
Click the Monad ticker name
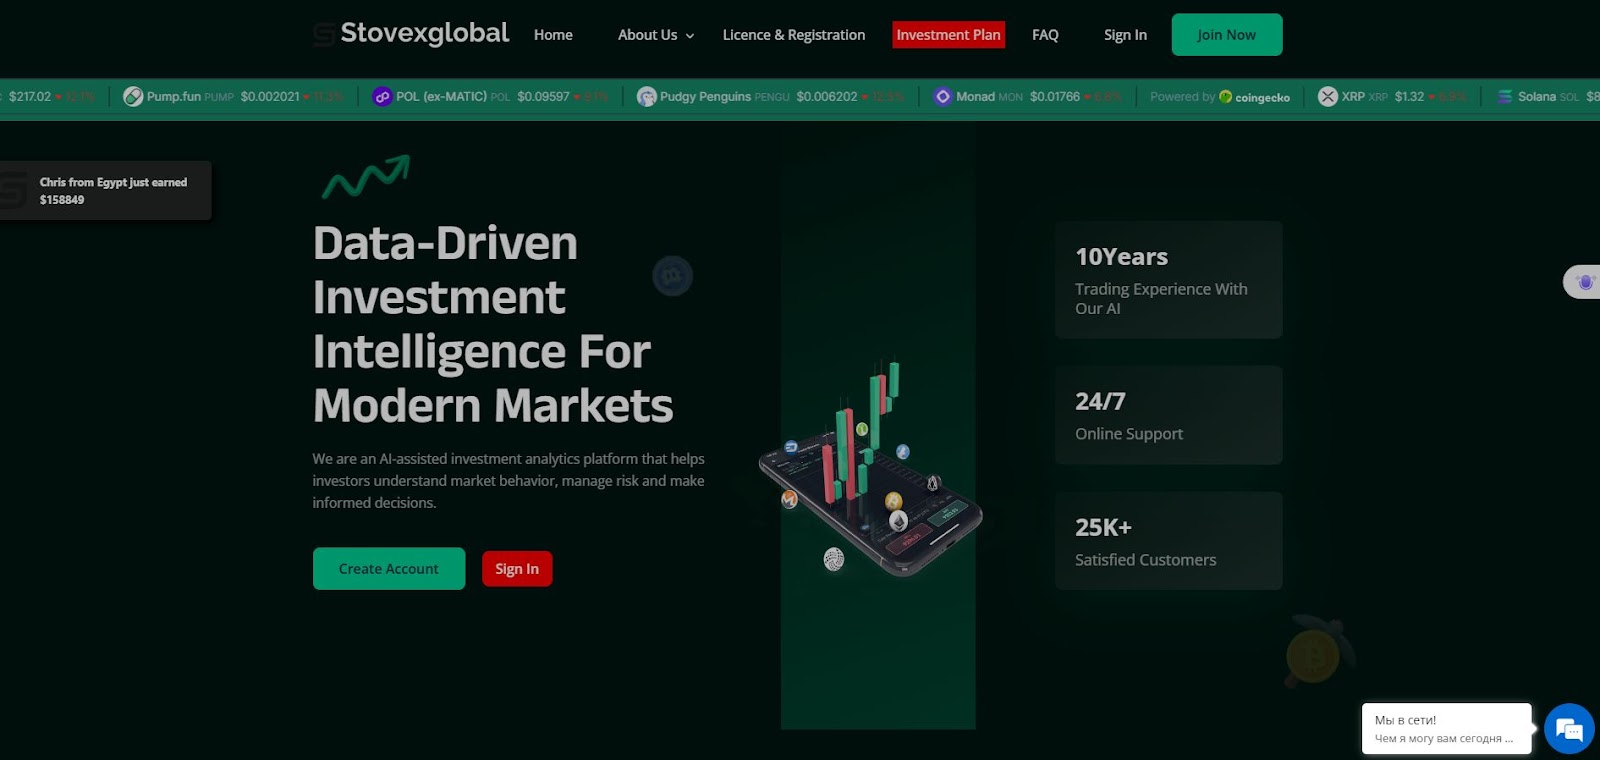click(x=975, y=97)
